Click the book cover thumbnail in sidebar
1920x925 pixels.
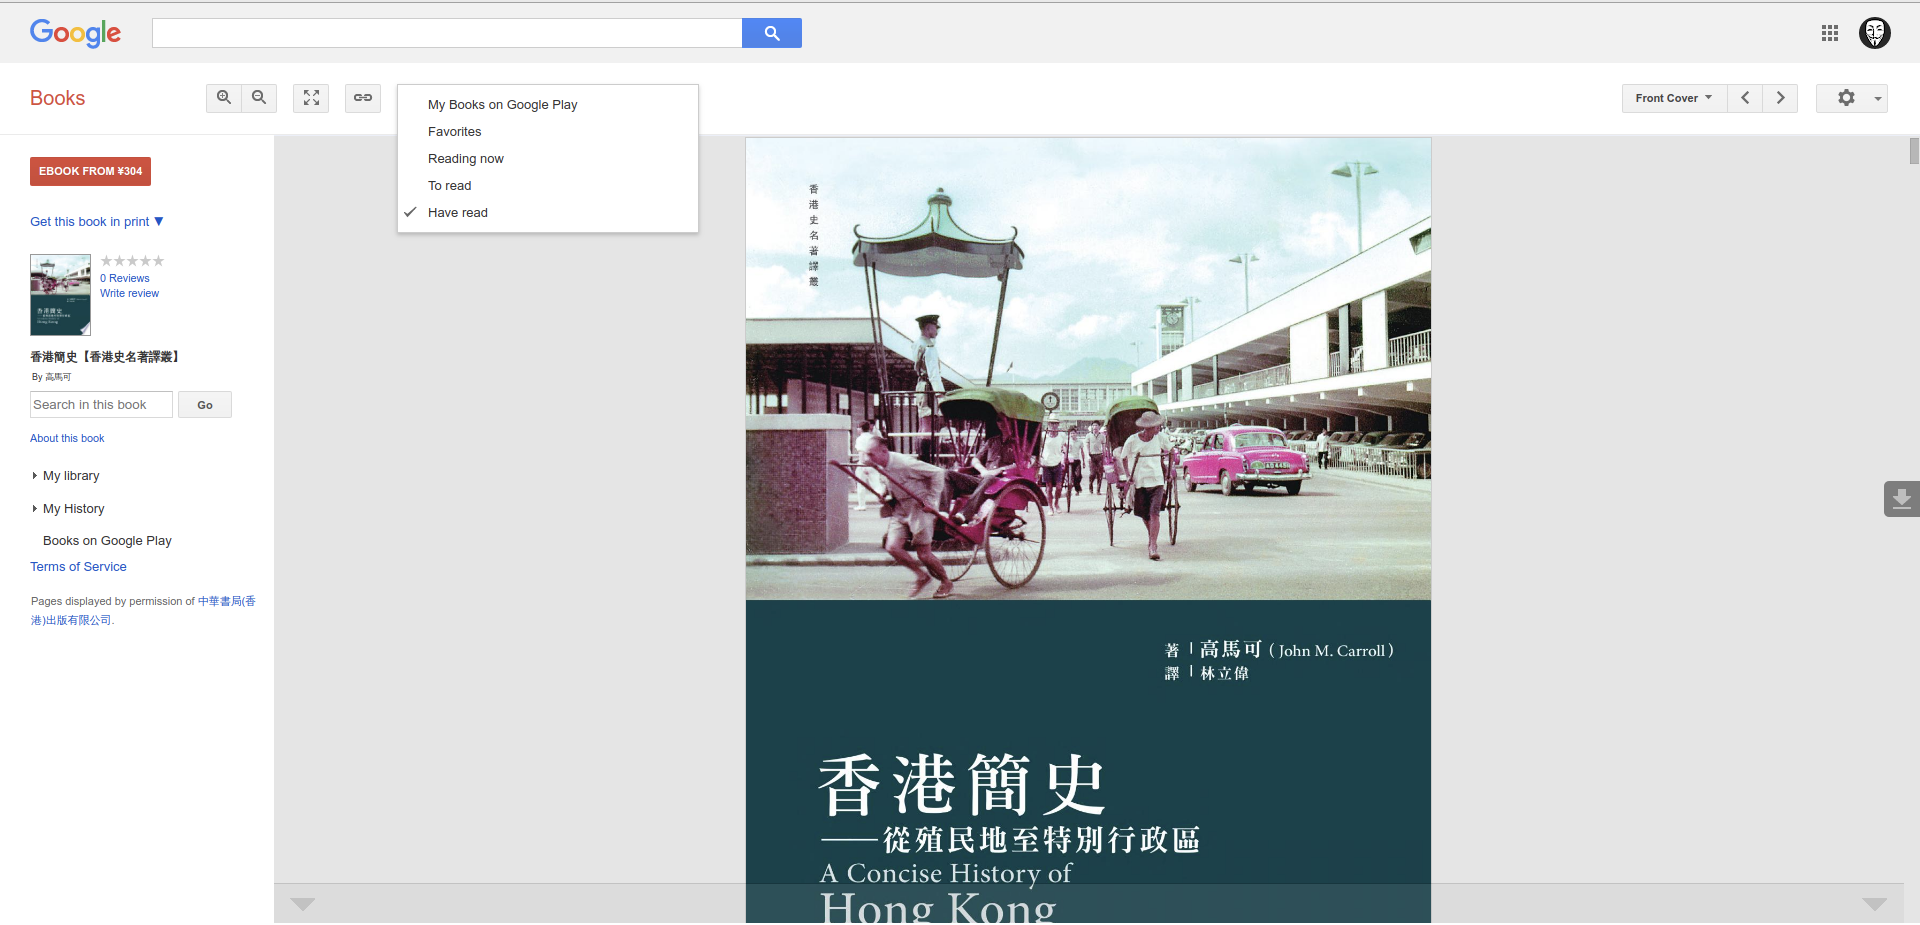60,295
